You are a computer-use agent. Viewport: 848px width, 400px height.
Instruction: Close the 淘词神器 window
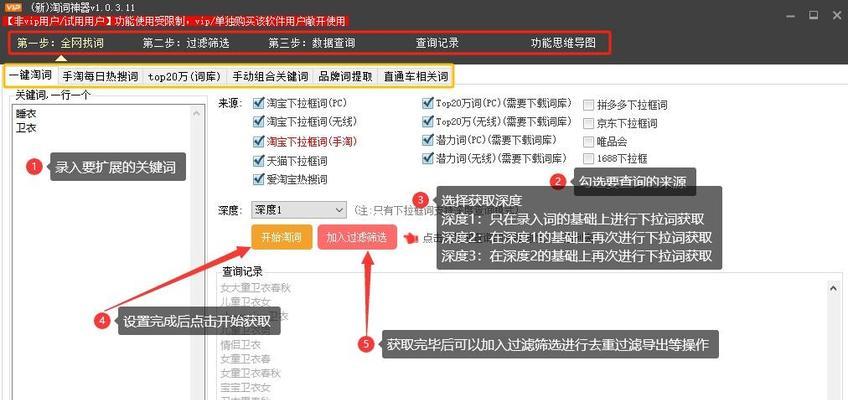pos(836,15)
